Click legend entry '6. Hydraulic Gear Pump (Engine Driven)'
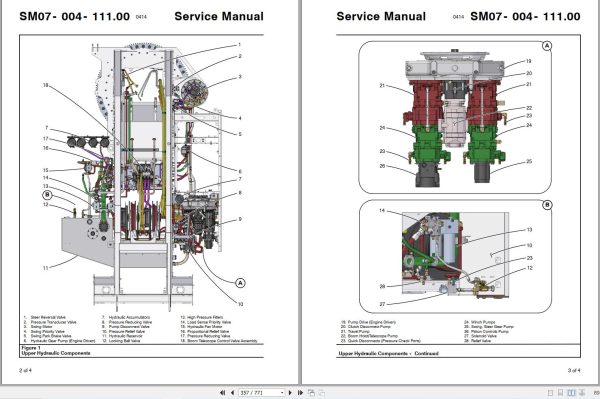This screenshot has height=399, width=600. coord(59,341)
